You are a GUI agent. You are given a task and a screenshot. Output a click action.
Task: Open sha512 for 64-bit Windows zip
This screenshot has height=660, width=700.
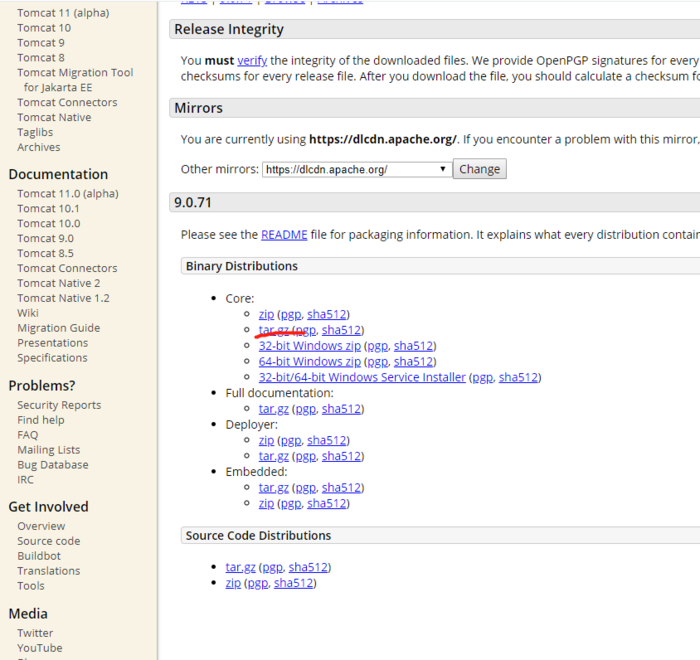pos(413,361)
